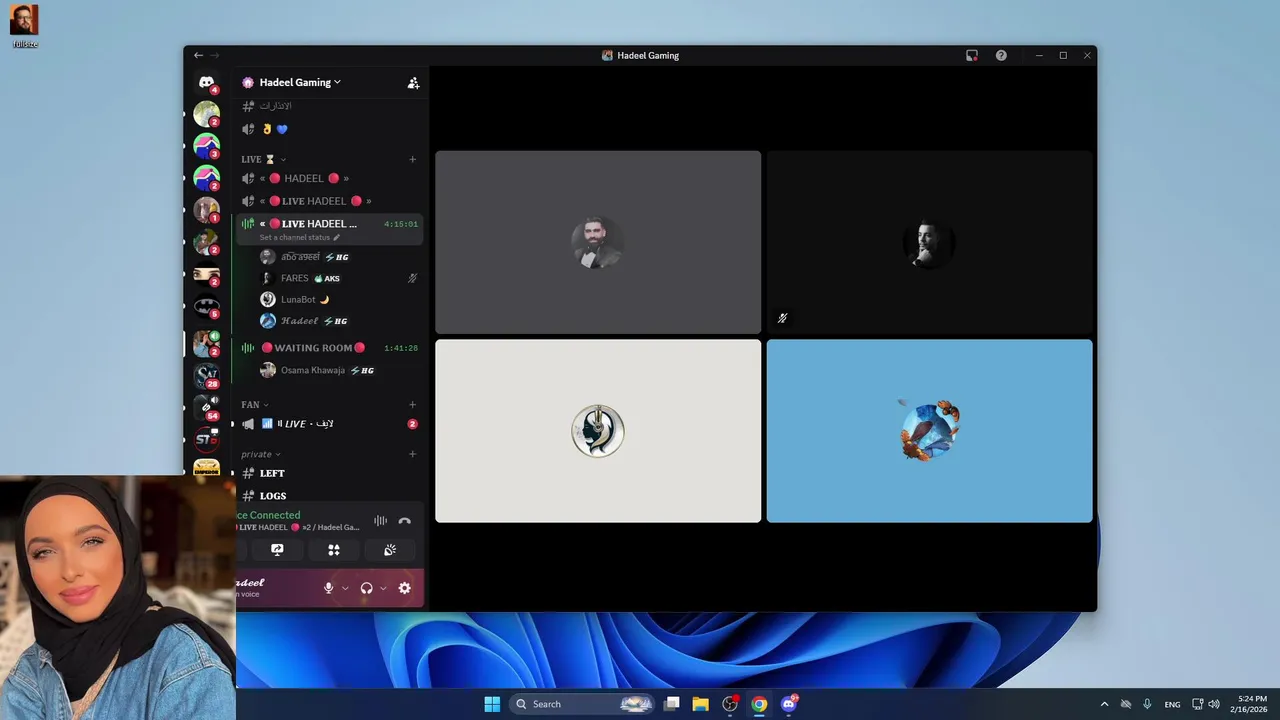Click ENG language indicator in tray
This screenshot has width=1280, height=720.
1172,704
